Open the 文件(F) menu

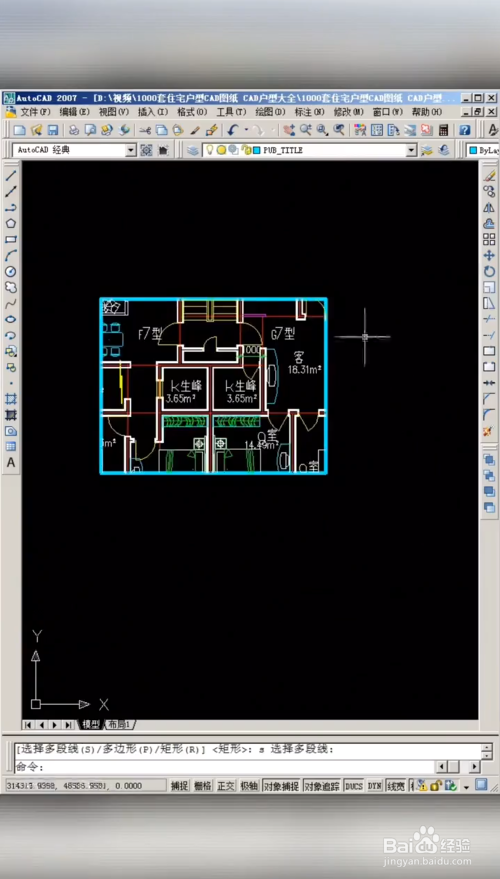click(x=35, y=112)
